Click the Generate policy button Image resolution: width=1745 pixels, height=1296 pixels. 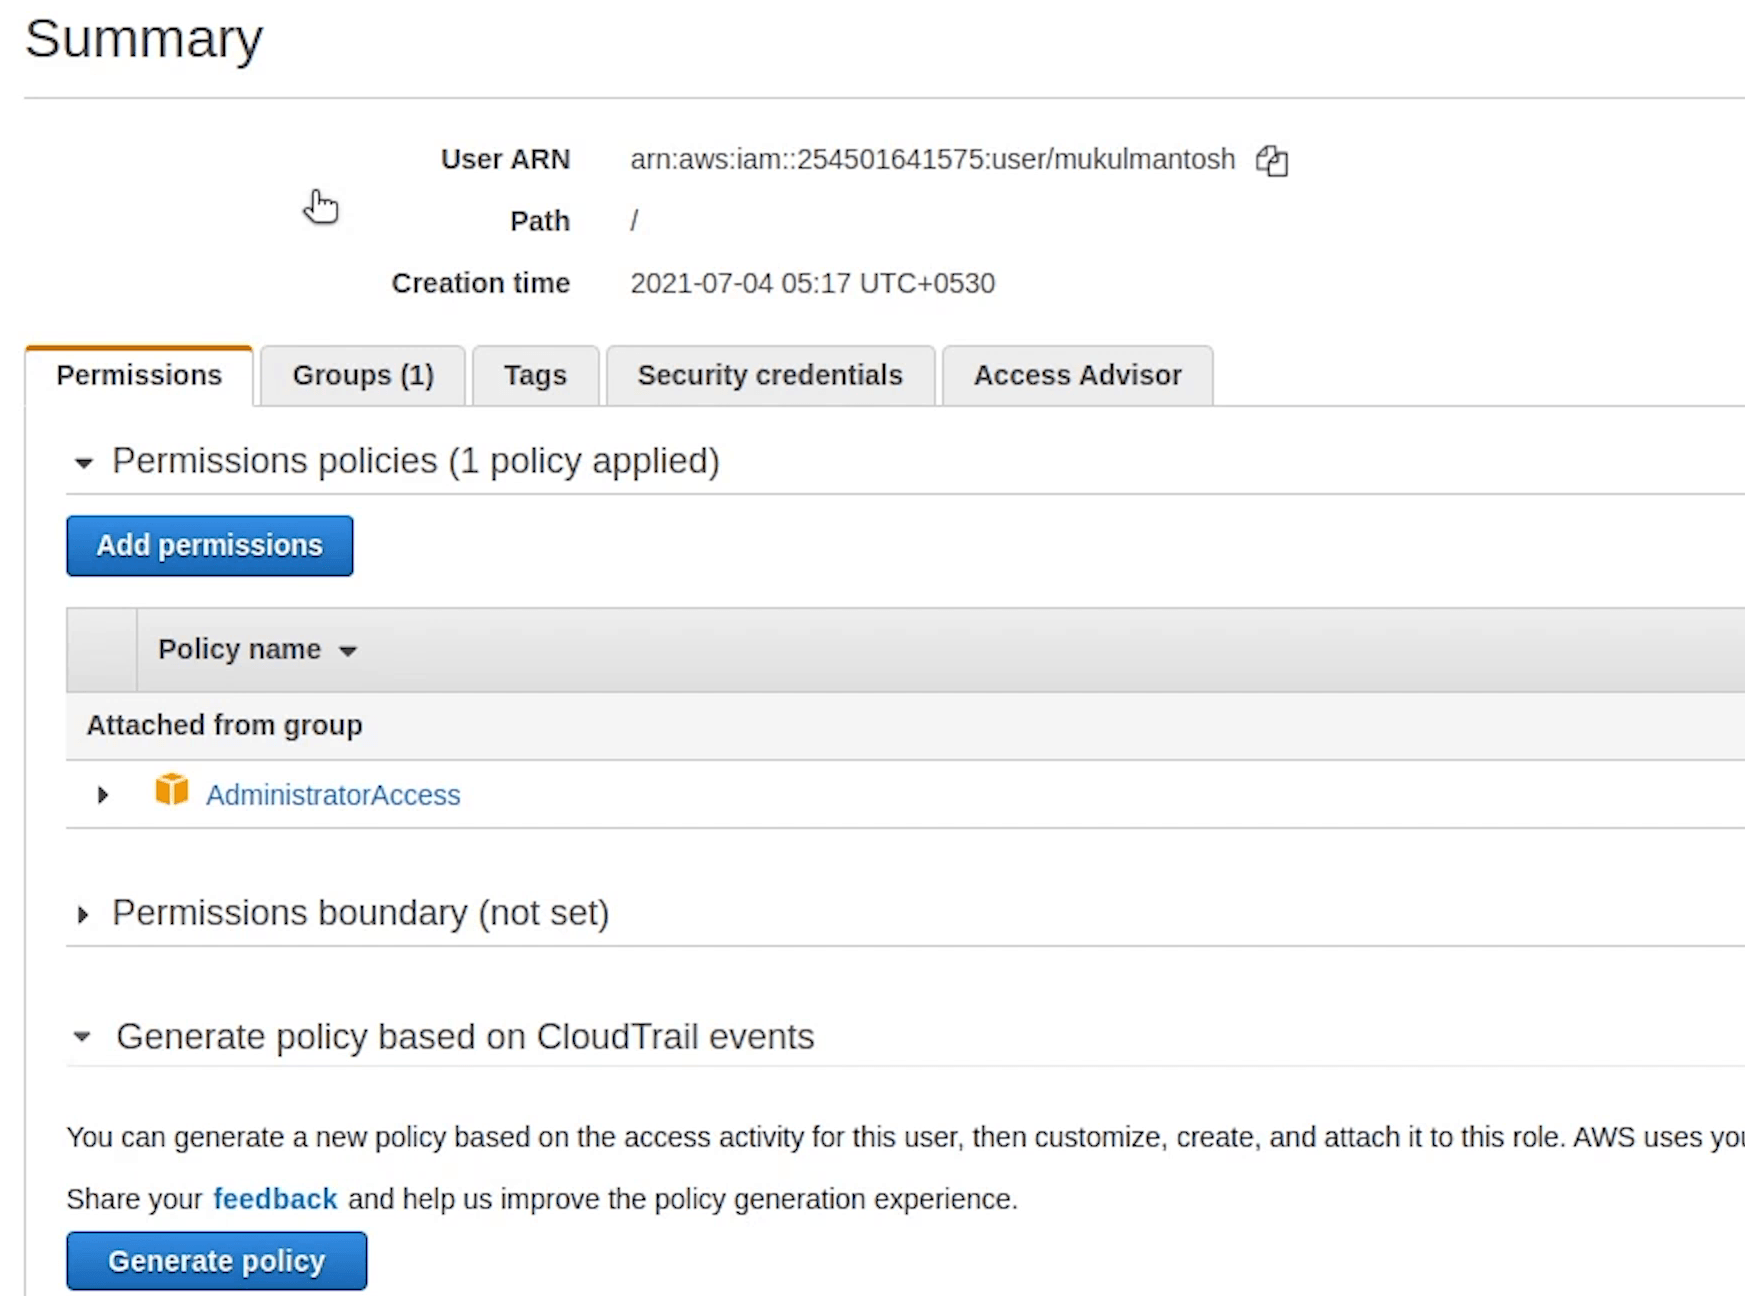(216, 1261)
